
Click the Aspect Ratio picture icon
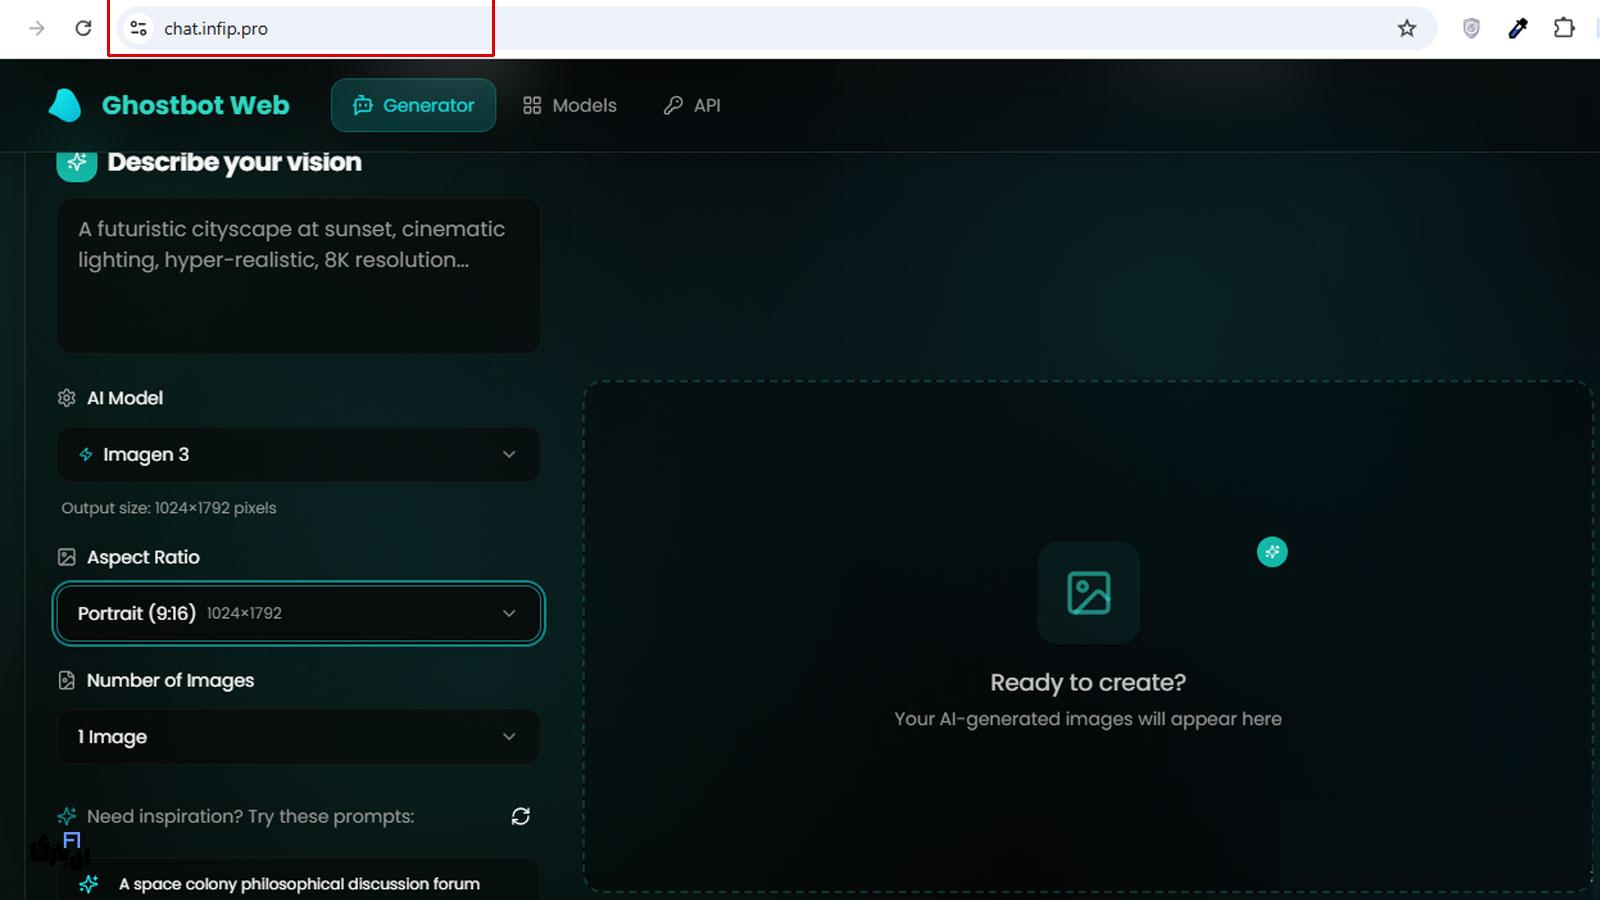tap(66, 557)
